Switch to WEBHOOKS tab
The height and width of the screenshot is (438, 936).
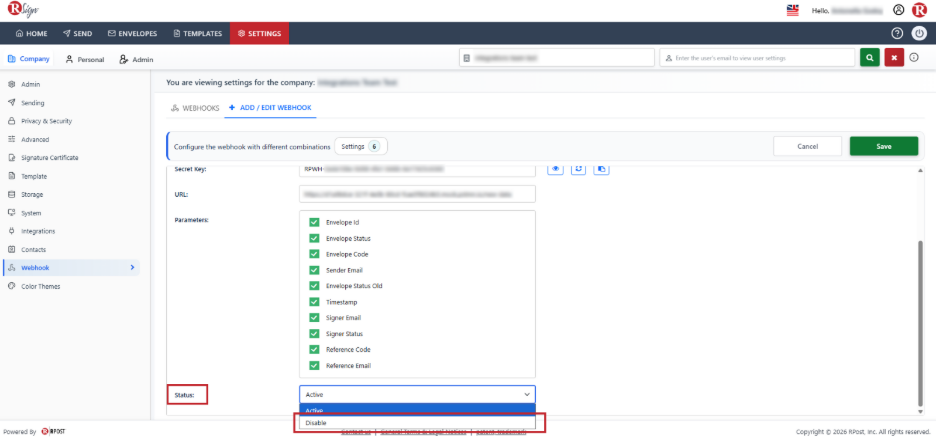point(195,108)
